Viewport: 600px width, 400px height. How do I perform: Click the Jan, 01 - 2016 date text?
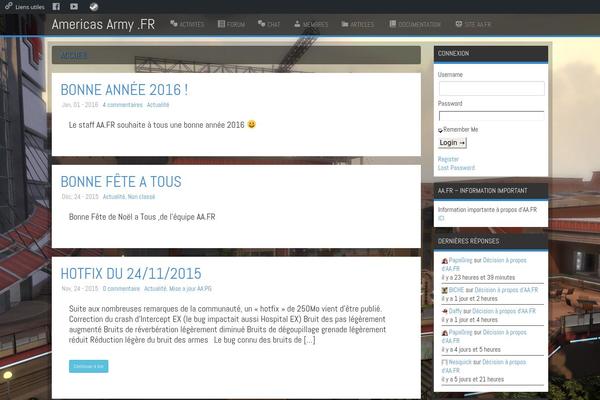80,105
